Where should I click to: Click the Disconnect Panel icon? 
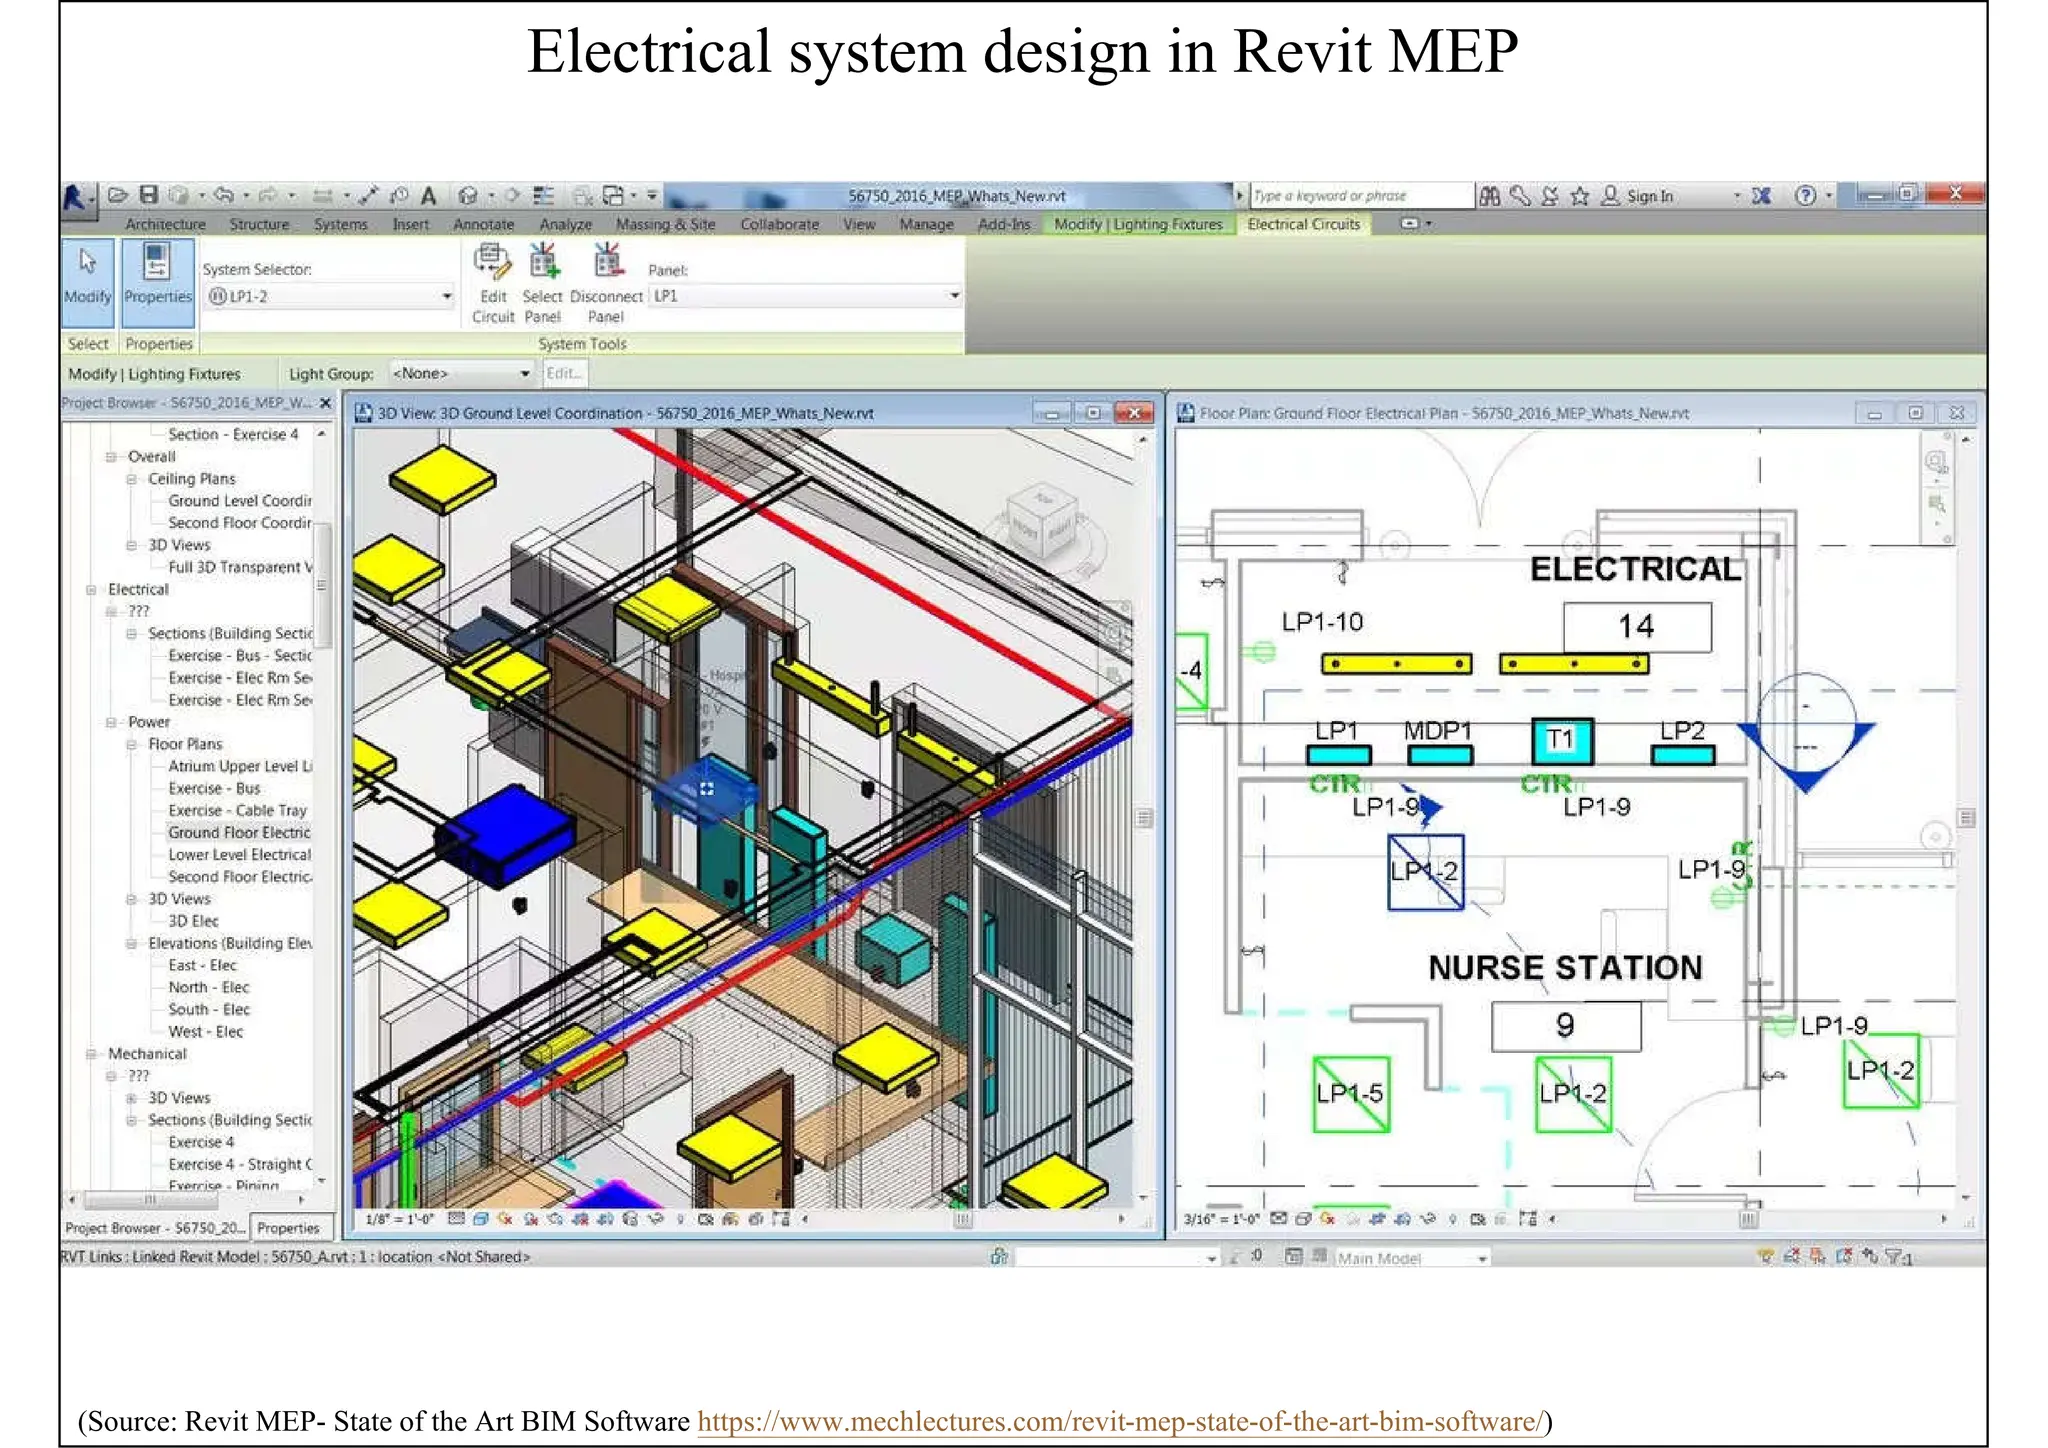[607, 262]
